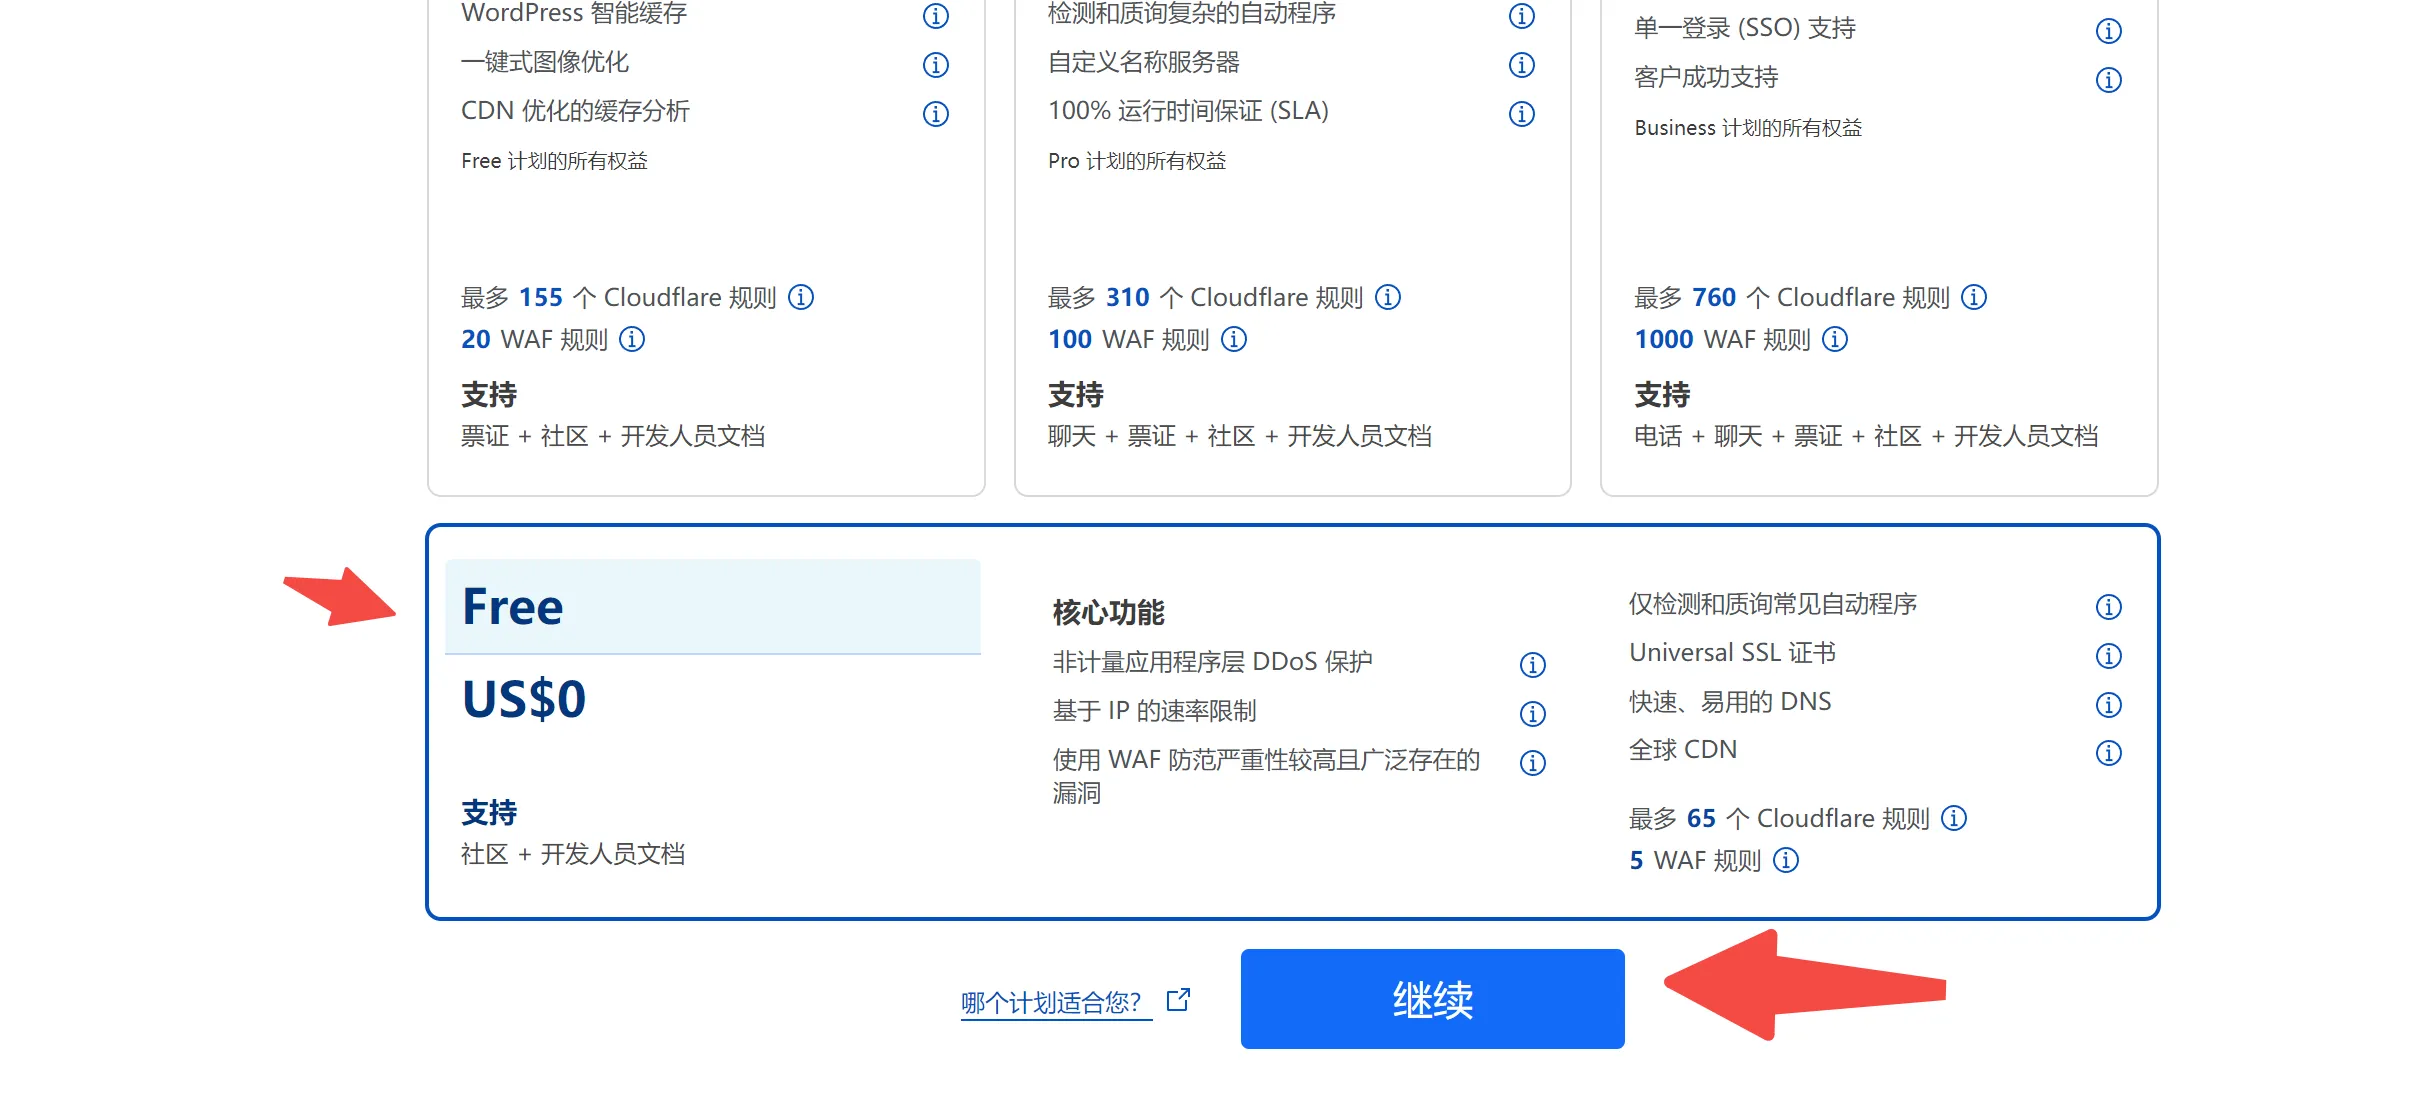Click the US$0 price text

(524, 699)
